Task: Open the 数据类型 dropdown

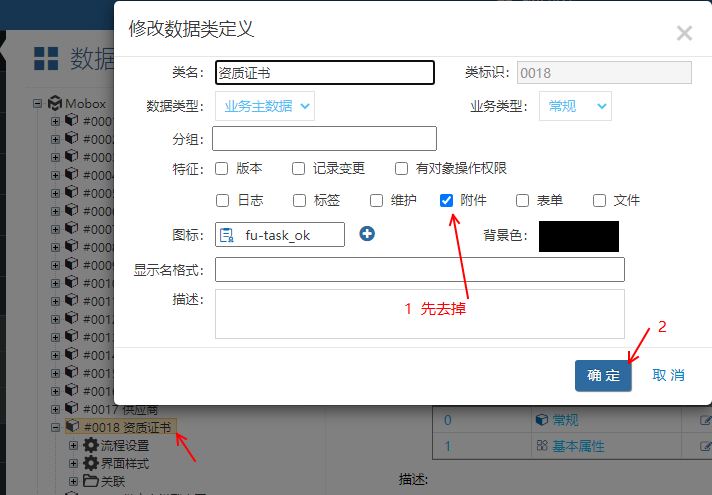Action: coord(264,106)
